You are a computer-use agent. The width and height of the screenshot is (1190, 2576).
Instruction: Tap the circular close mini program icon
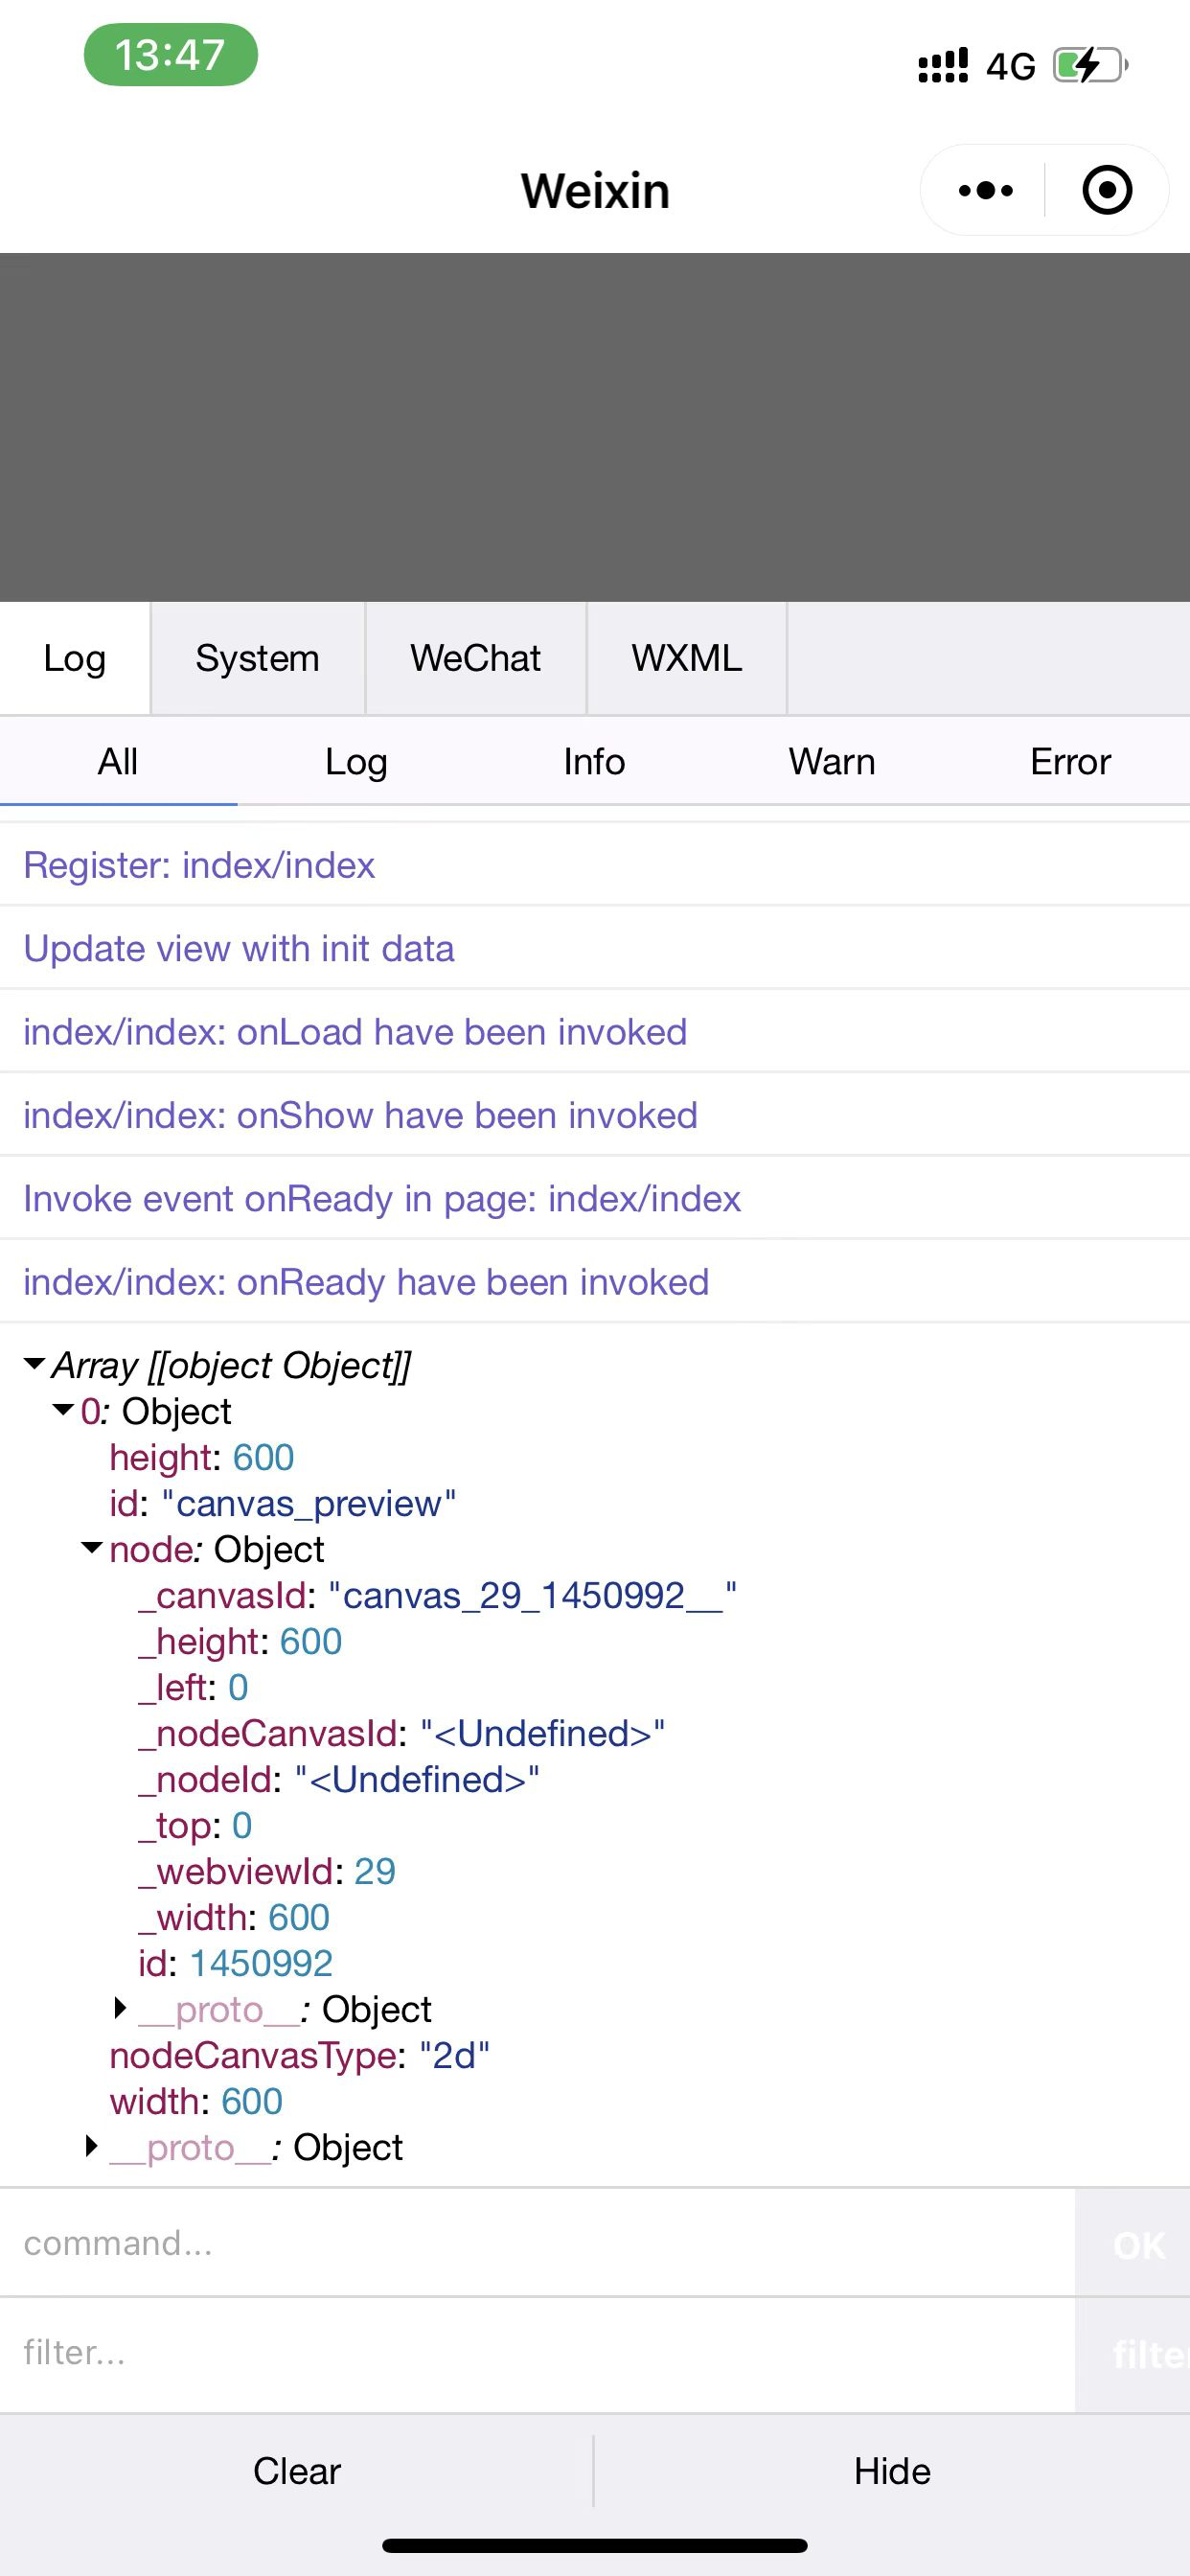[1107, 190]
